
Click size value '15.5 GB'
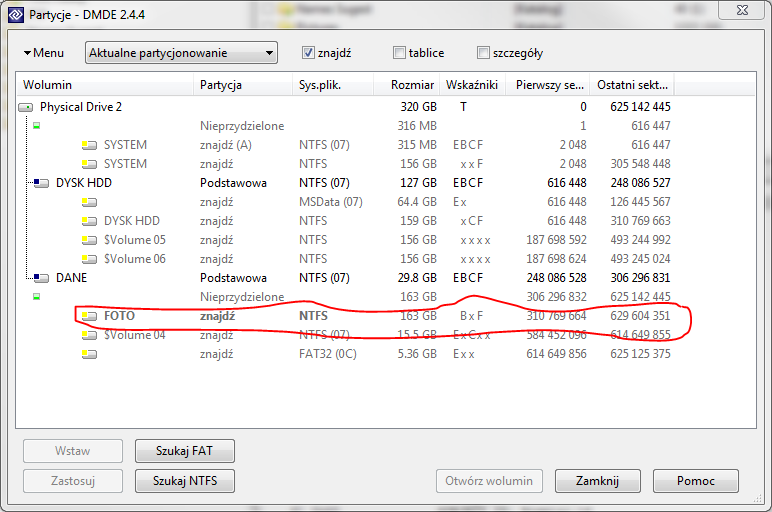(x=417, y=335)
